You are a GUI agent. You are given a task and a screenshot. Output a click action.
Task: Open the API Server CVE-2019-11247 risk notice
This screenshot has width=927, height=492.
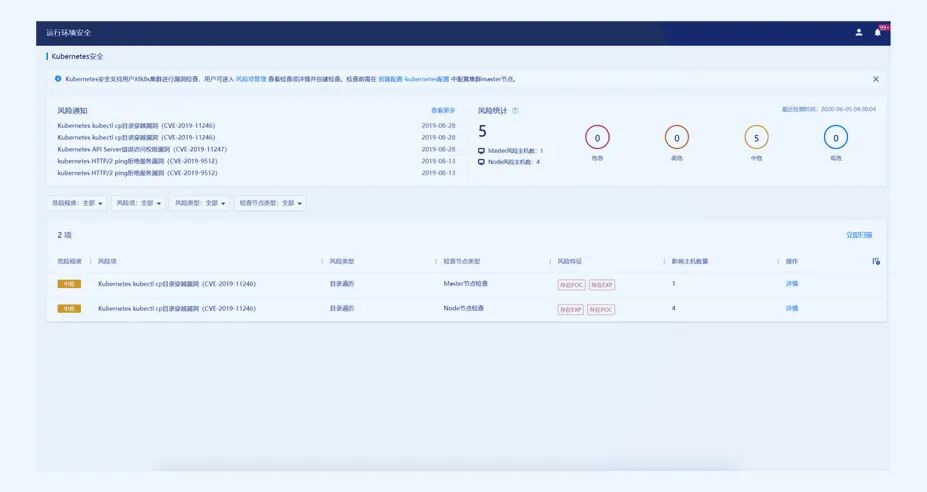click(142, 150)
